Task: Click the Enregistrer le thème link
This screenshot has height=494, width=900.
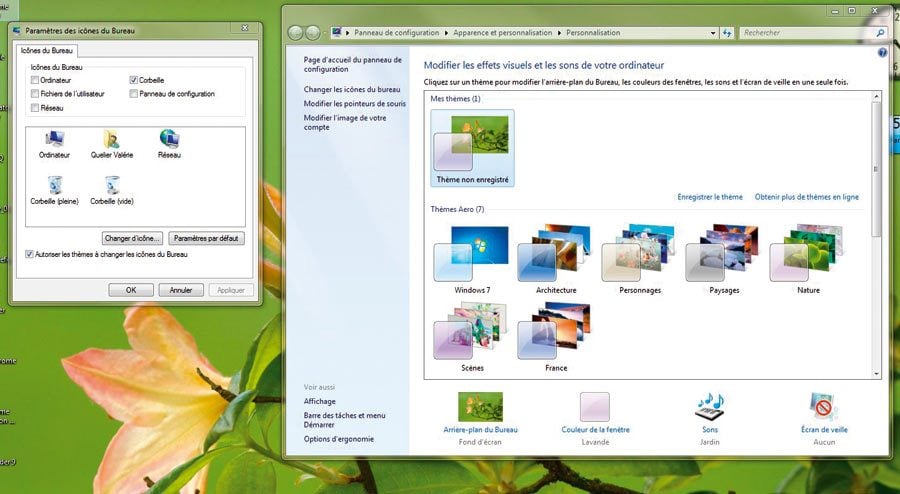Action: coord(709,197)
